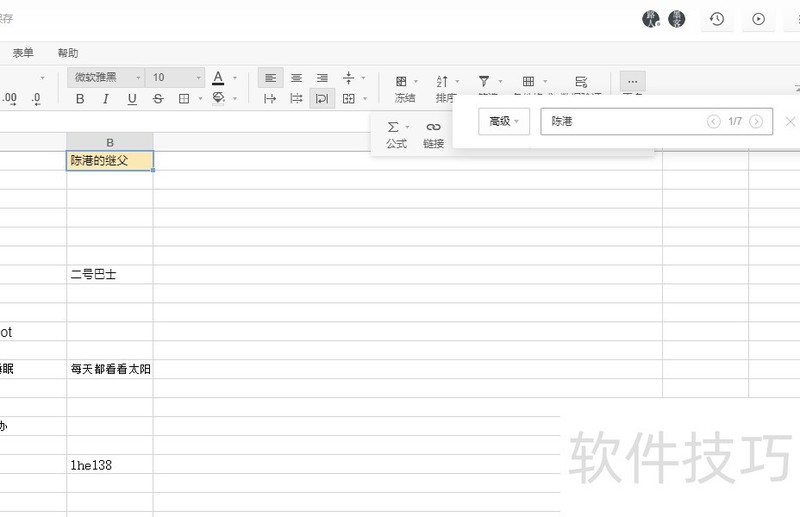Open the version history clock icon
This screenshot has height=517, width=800.
pos(717,19)
